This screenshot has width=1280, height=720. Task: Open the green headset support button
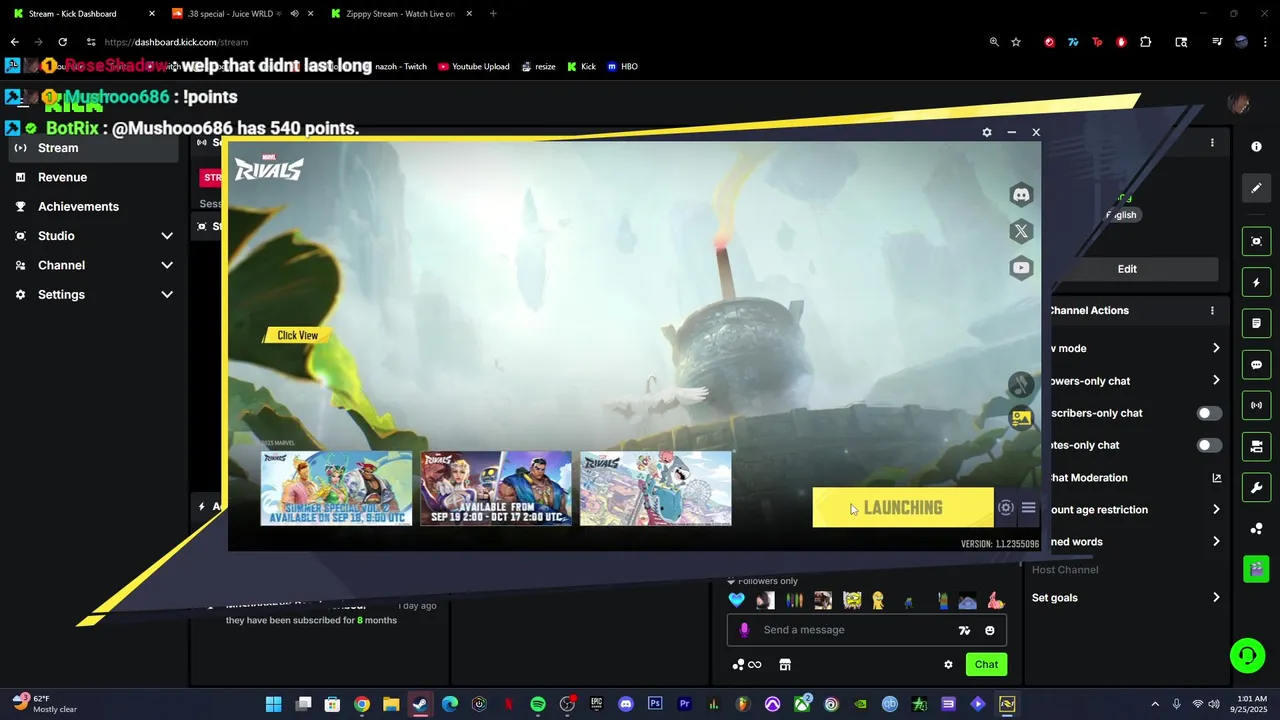click(1247, 655)
